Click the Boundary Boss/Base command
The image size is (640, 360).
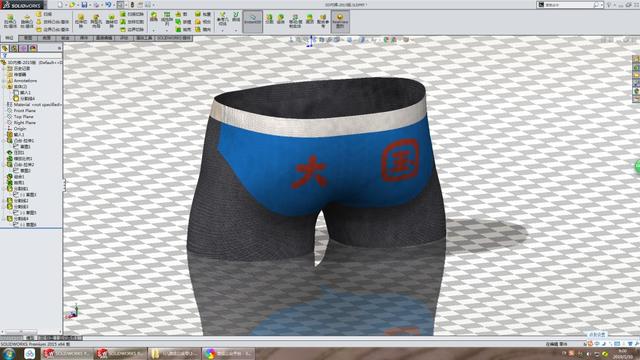pyautogui.click(x=52, y=29)
